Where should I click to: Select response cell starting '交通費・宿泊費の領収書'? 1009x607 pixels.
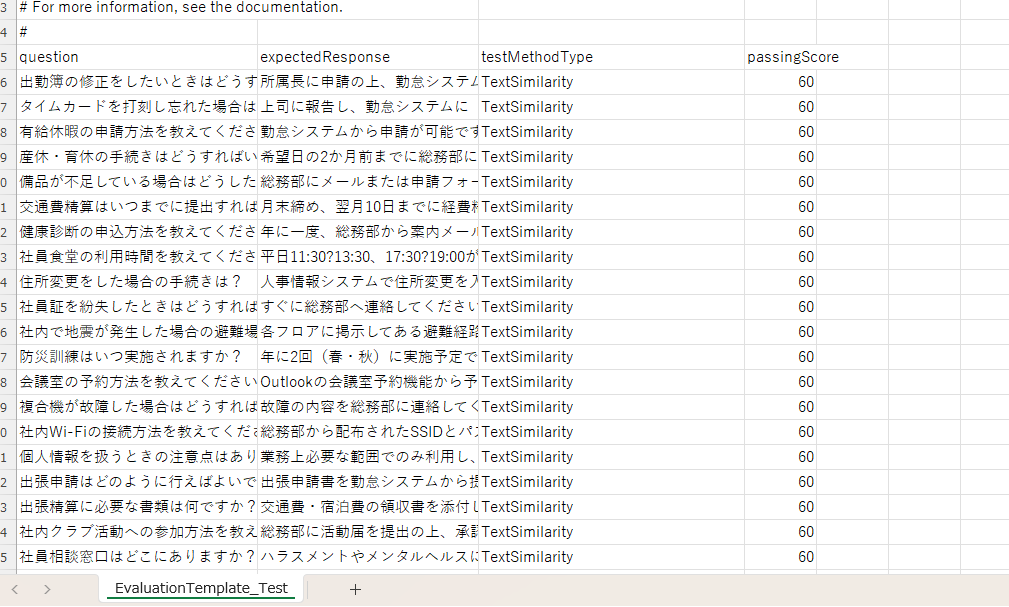(368, 507)
